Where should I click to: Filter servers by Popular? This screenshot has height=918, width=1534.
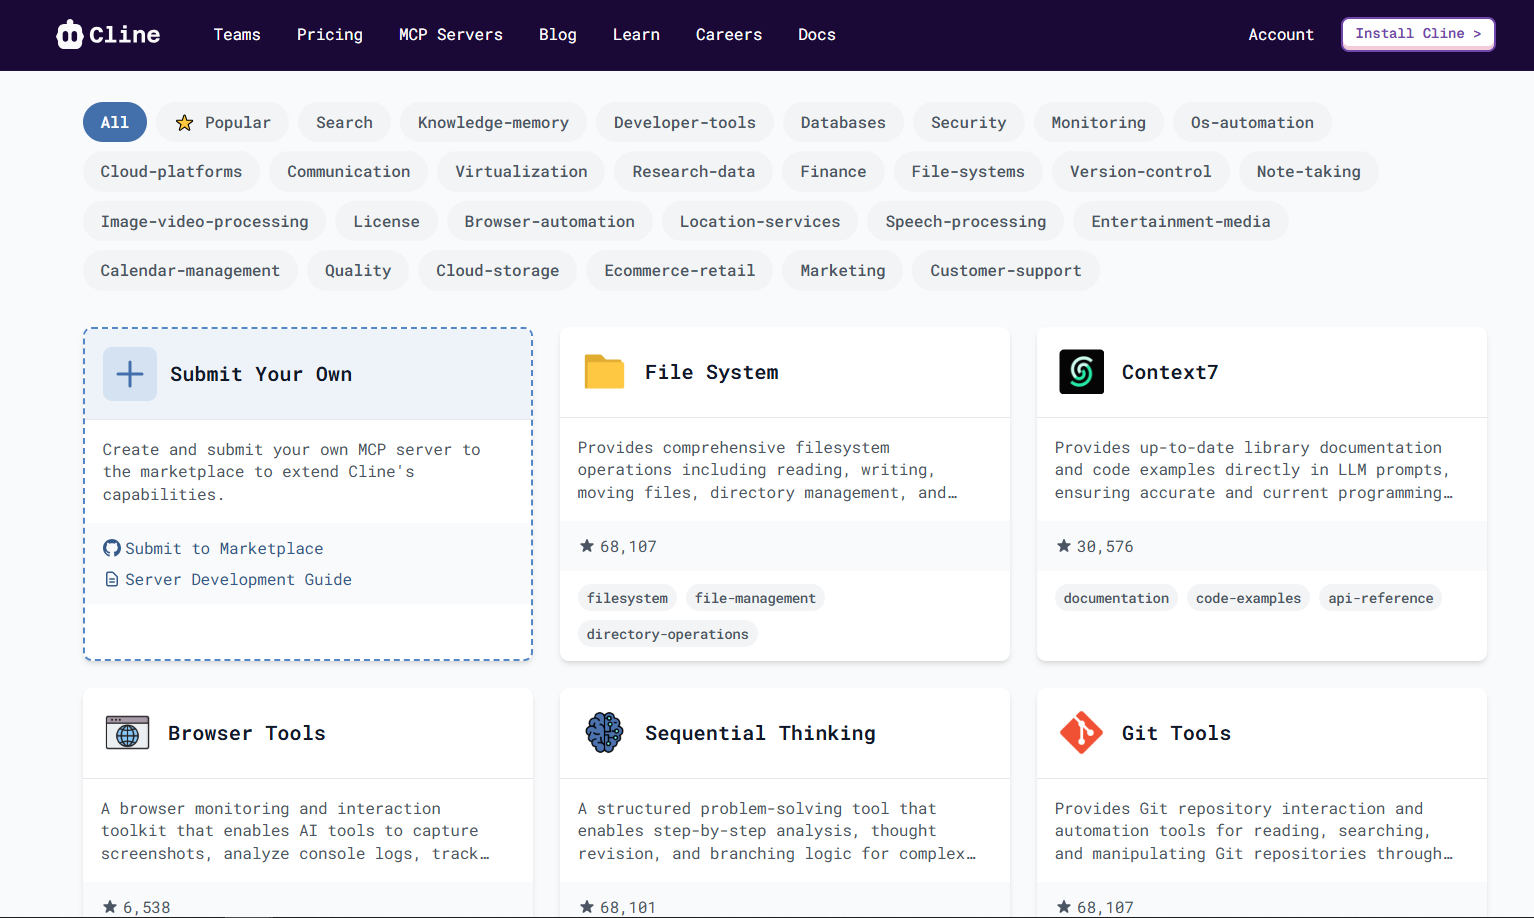[223, 122]
